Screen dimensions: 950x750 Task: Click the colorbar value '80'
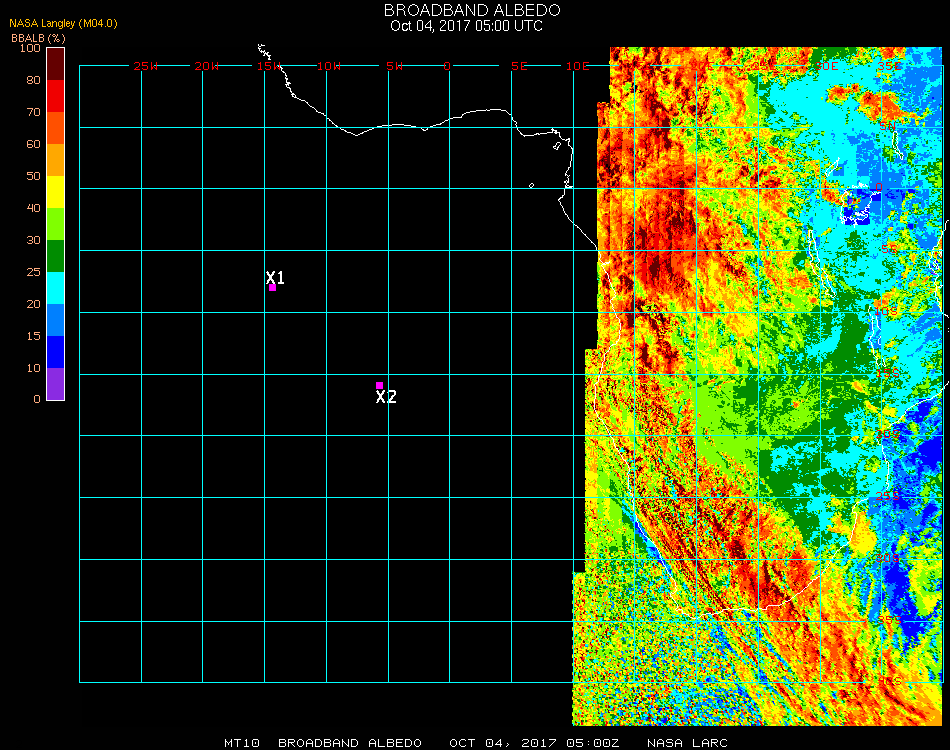33,80
